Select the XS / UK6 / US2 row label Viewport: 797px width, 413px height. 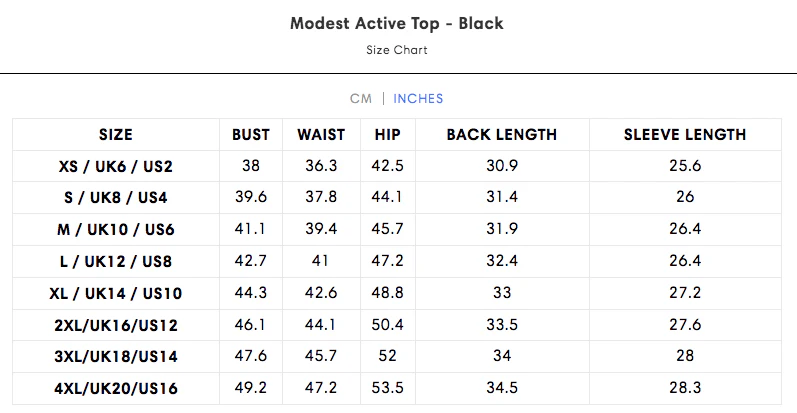(x=116, y=166)
